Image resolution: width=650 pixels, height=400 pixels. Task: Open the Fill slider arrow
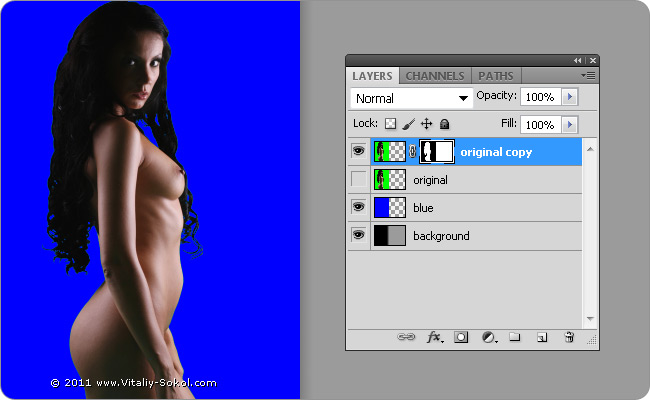point(570,125)
